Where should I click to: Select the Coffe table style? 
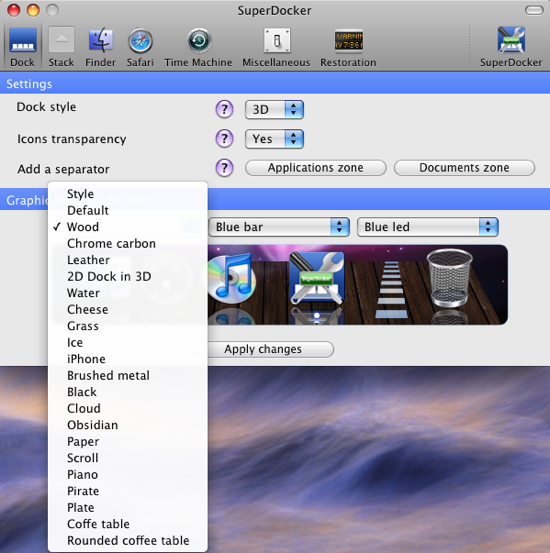point(128,524)
